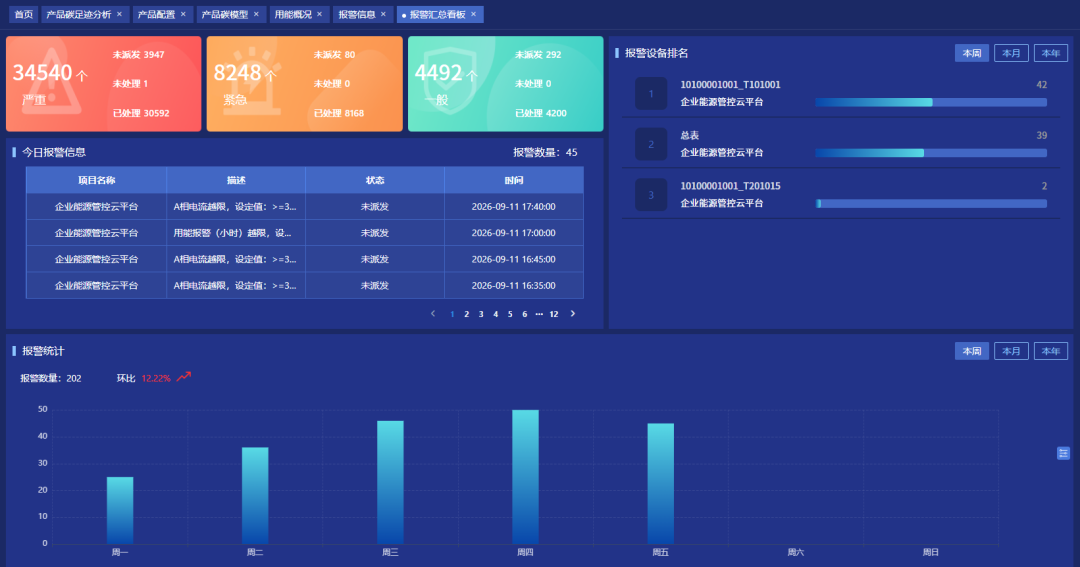Switch to the 产品碳足迹分析 tab
Screen dimensions: 1080x567
tap(79, 14)
